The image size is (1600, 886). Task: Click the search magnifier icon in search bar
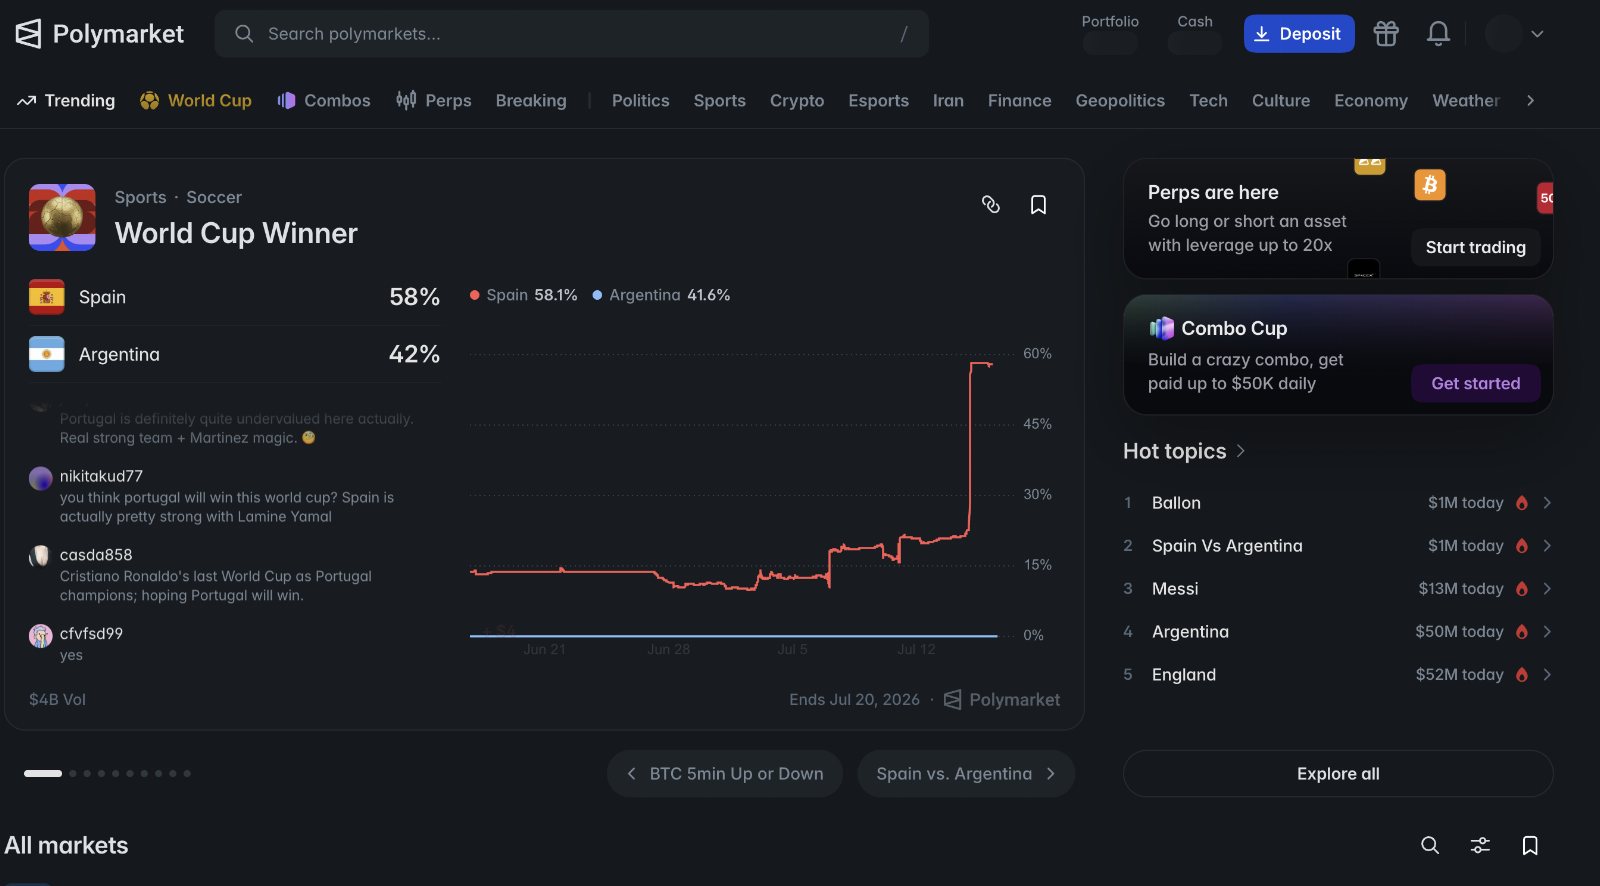pyautogui.click(x=244, y=34)
